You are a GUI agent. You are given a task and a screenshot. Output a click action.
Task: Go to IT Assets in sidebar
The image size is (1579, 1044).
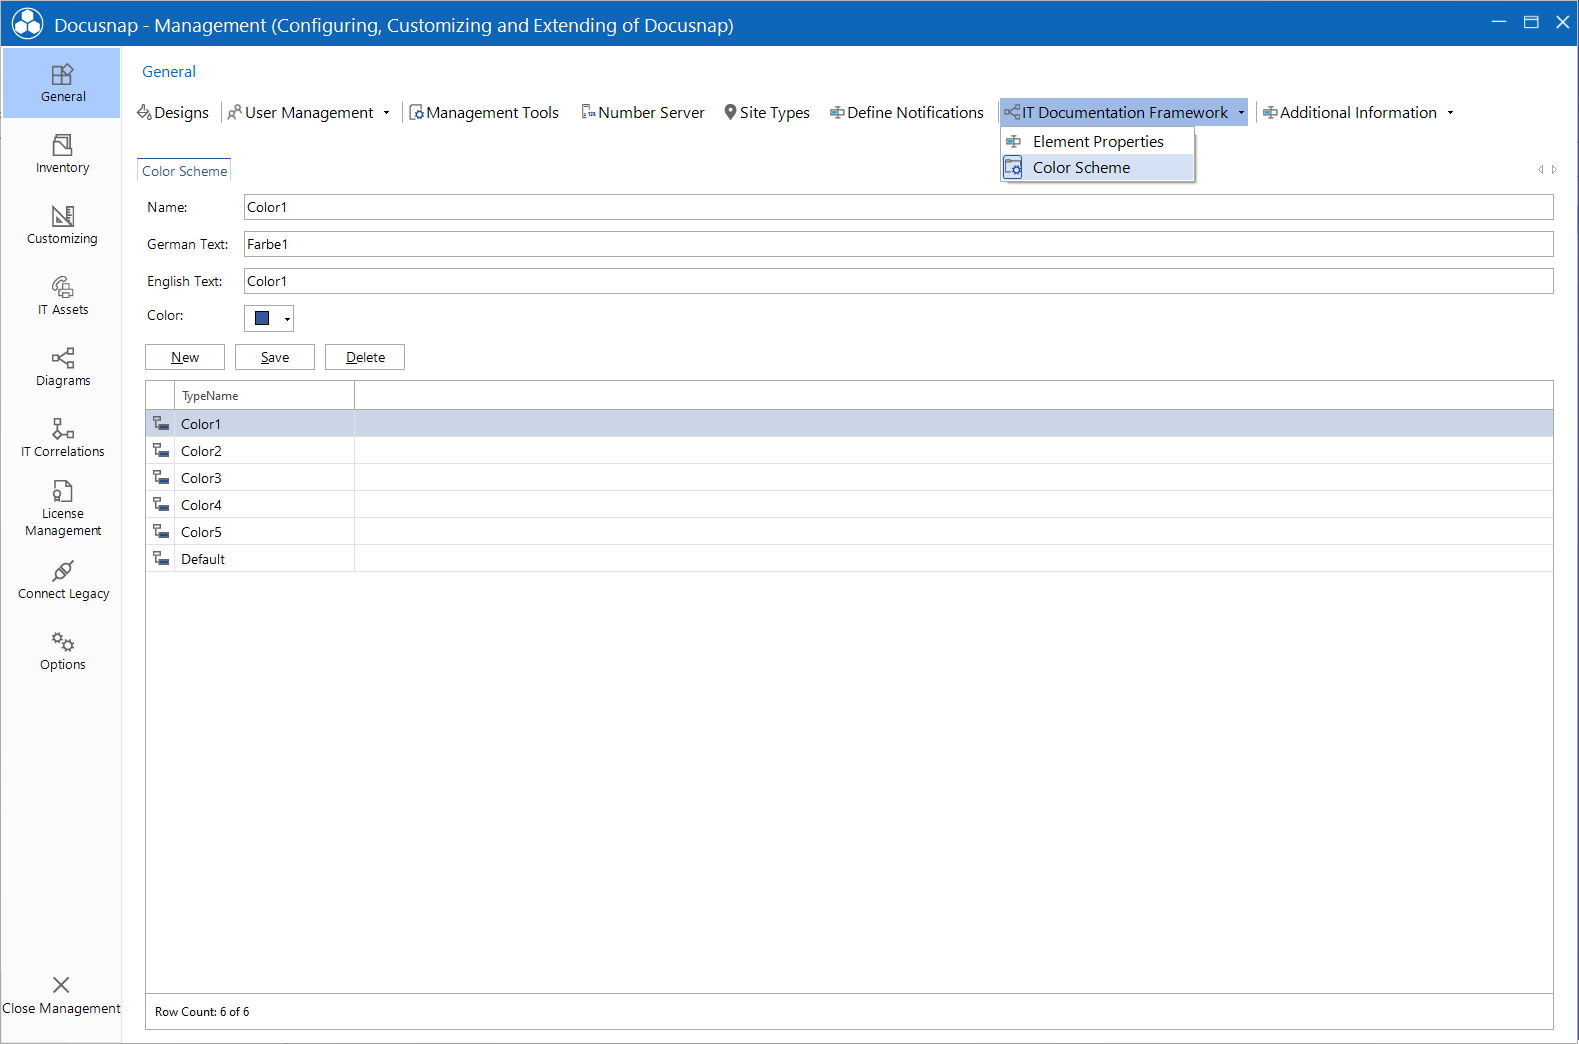62,296
